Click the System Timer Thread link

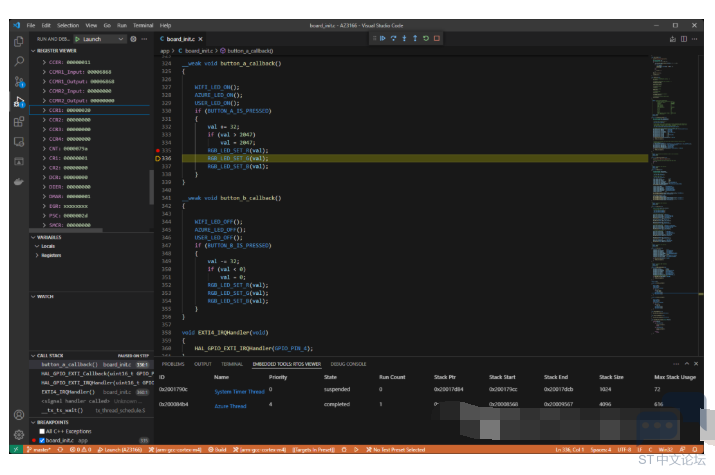[239, 392]
